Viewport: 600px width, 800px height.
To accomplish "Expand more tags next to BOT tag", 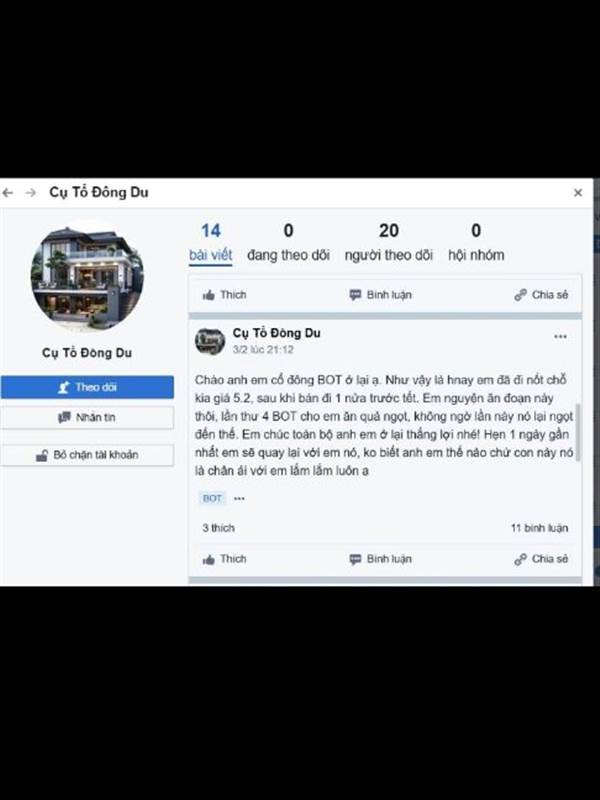I will pos(239,498).
